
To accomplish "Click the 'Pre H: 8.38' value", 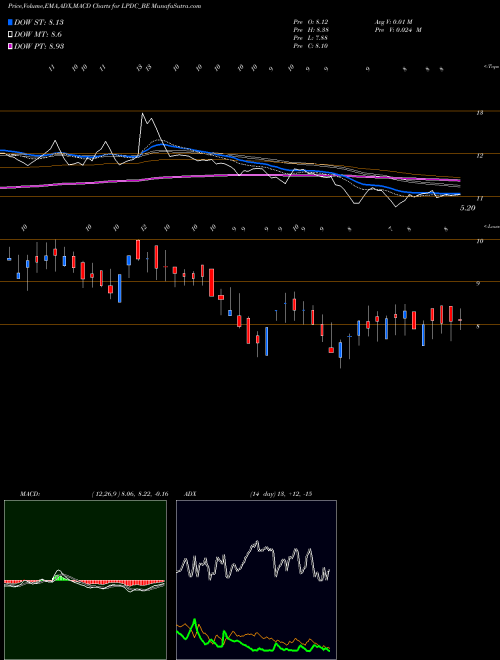I will [x=311, y=30].
